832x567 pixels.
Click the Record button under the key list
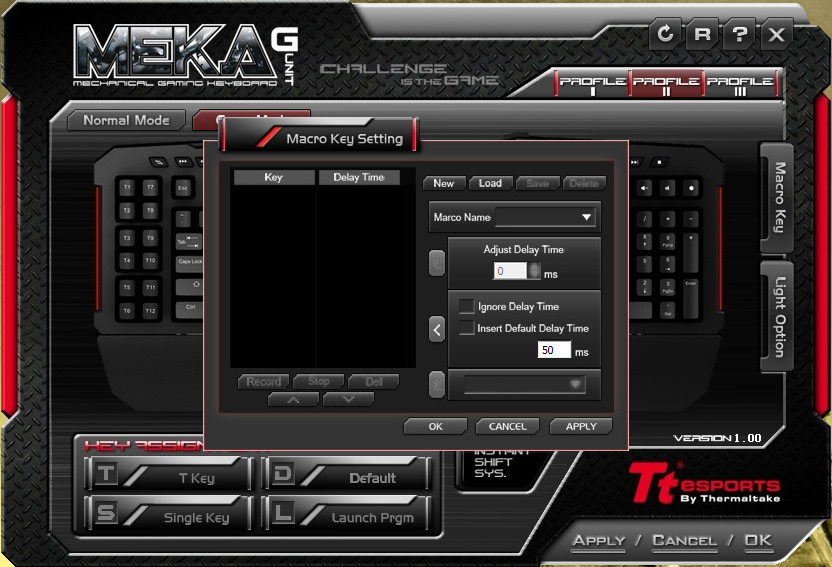point(264,381)
